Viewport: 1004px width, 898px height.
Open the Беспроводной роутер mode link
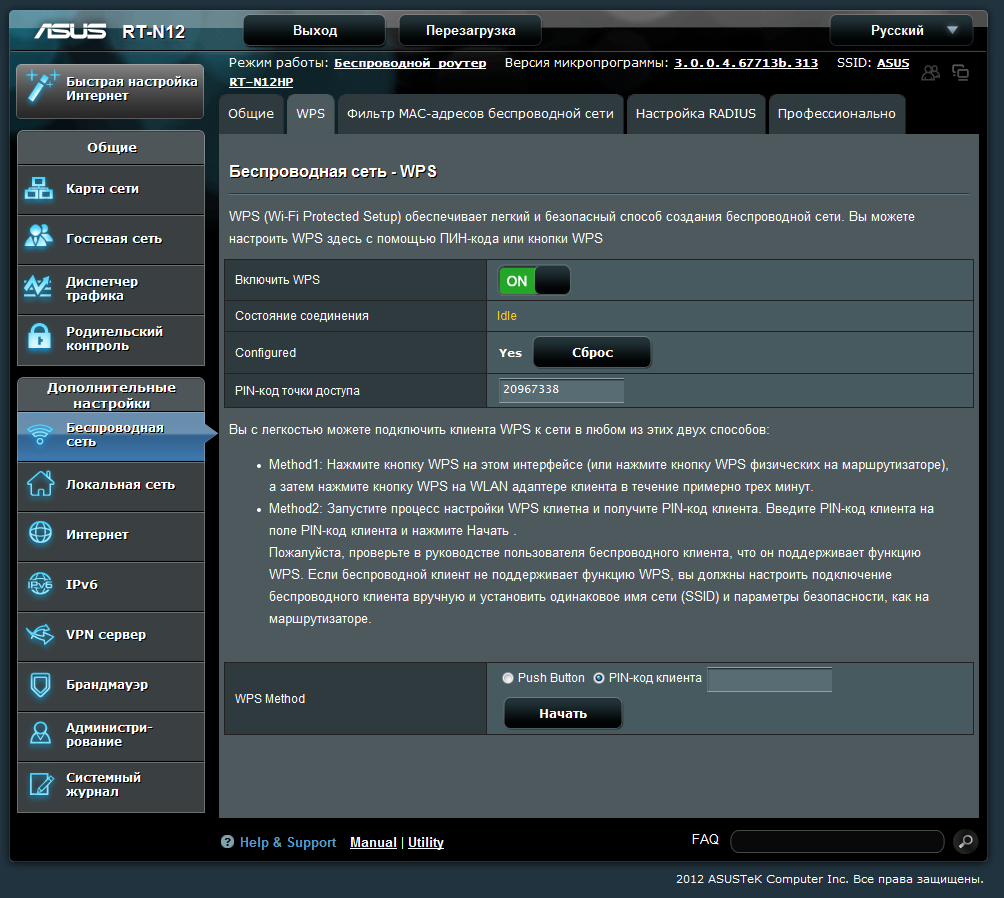pos(410,63)
